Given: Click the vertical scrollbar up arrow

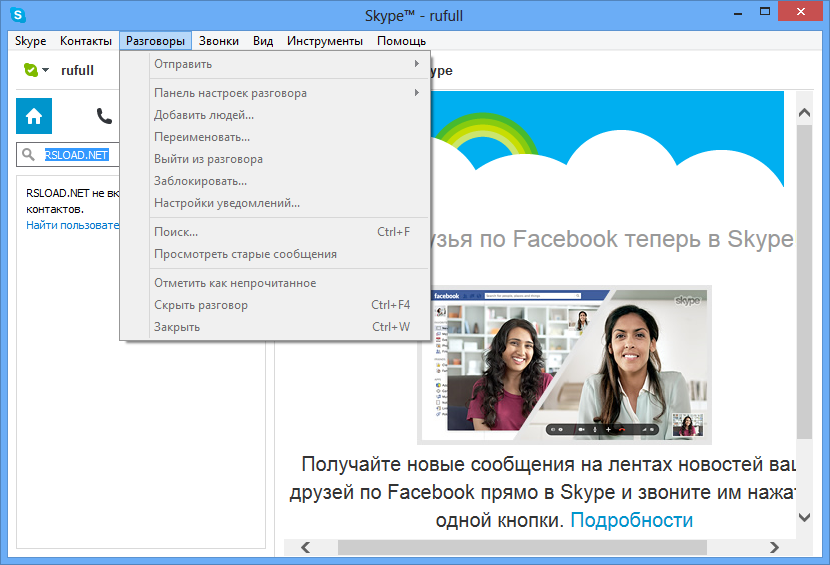Looking at the screenshot, I should (804, 112).
